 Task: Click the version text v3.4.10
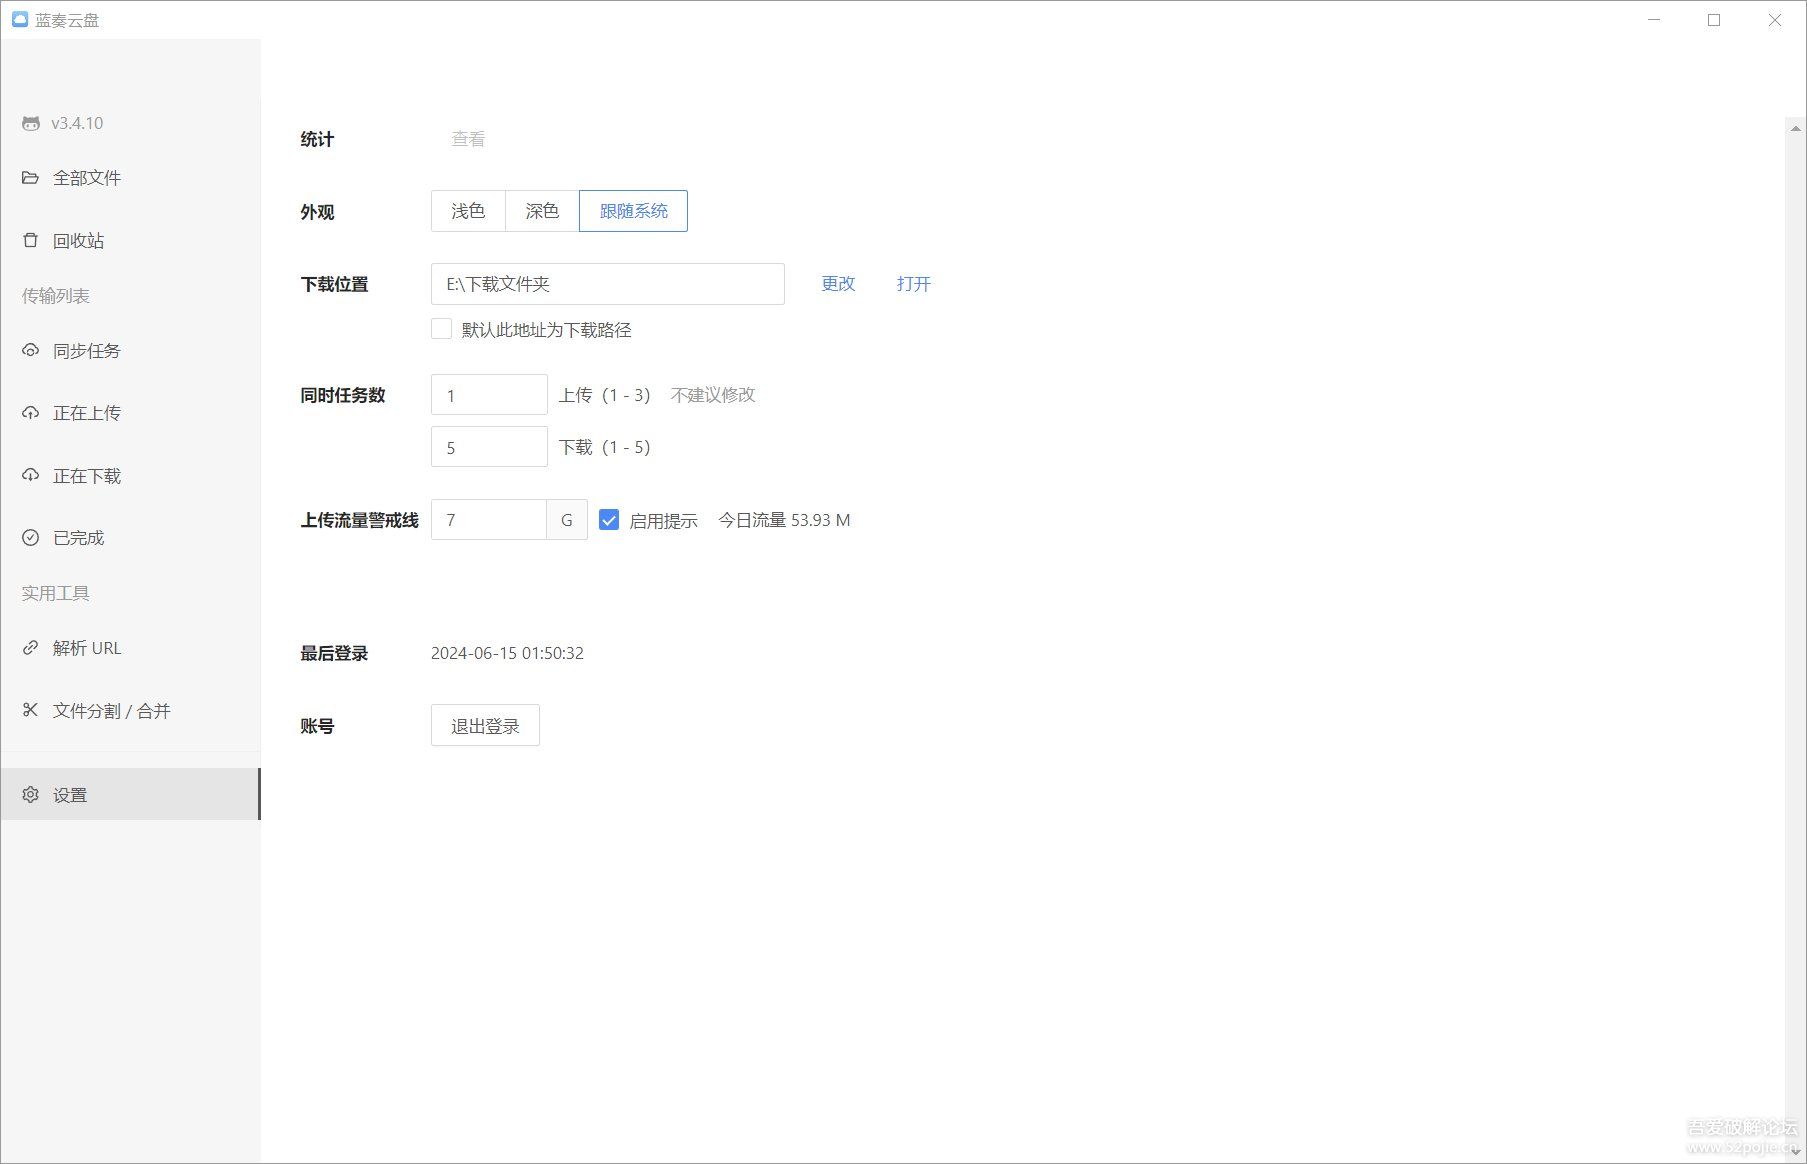[77, 123]
